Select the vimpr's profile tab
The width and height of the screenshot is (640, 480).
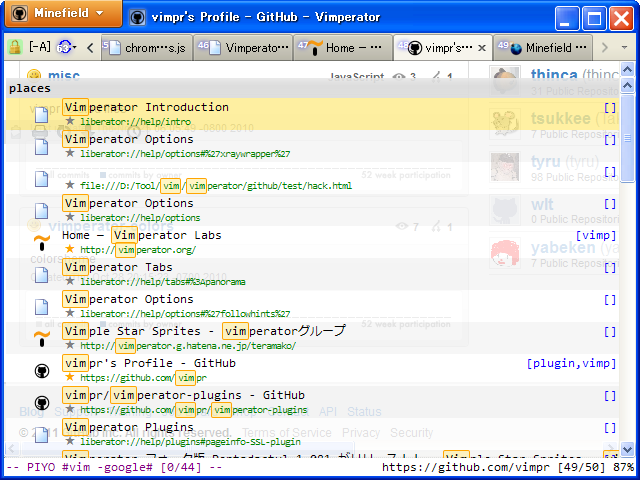pos(441,48)
